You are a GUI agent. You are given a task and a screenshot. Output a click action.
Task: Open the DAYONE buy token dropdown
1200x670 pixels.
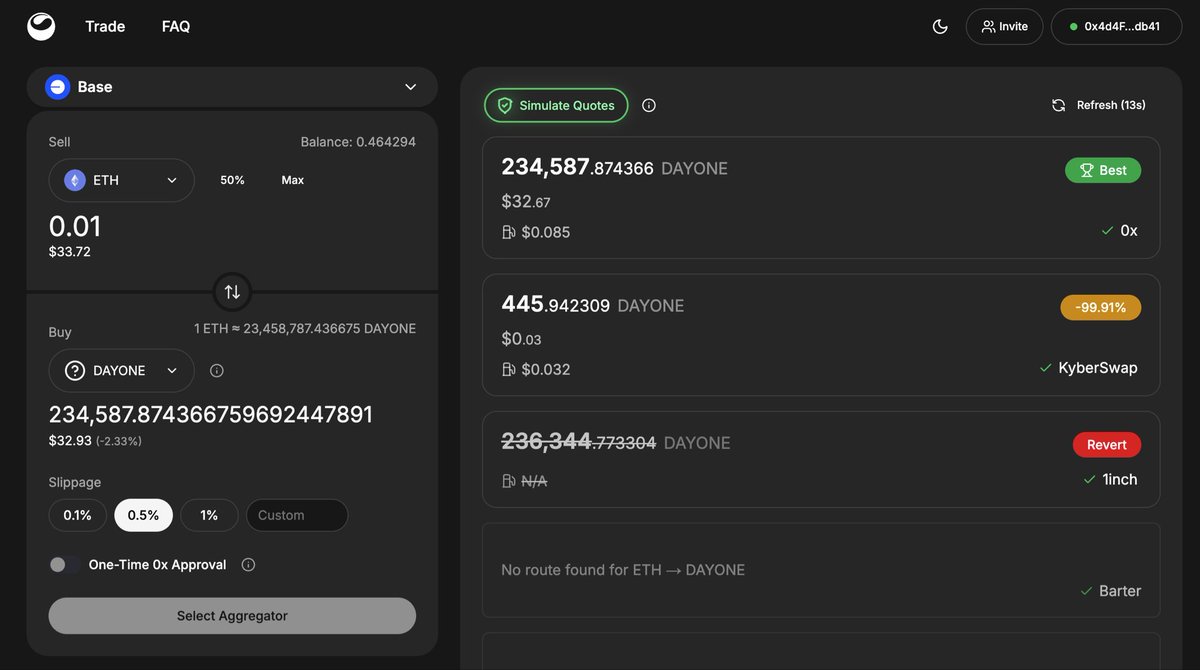[121, 371]
